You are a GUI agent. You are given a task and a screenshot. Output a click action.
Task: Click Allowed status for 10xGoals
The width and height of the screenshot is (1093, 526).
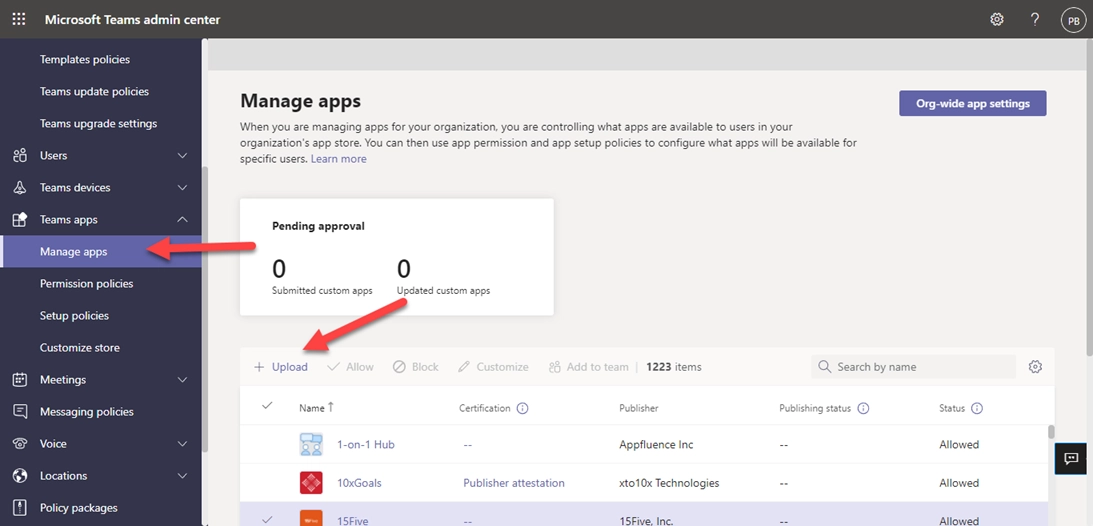(x=959, y=483)
